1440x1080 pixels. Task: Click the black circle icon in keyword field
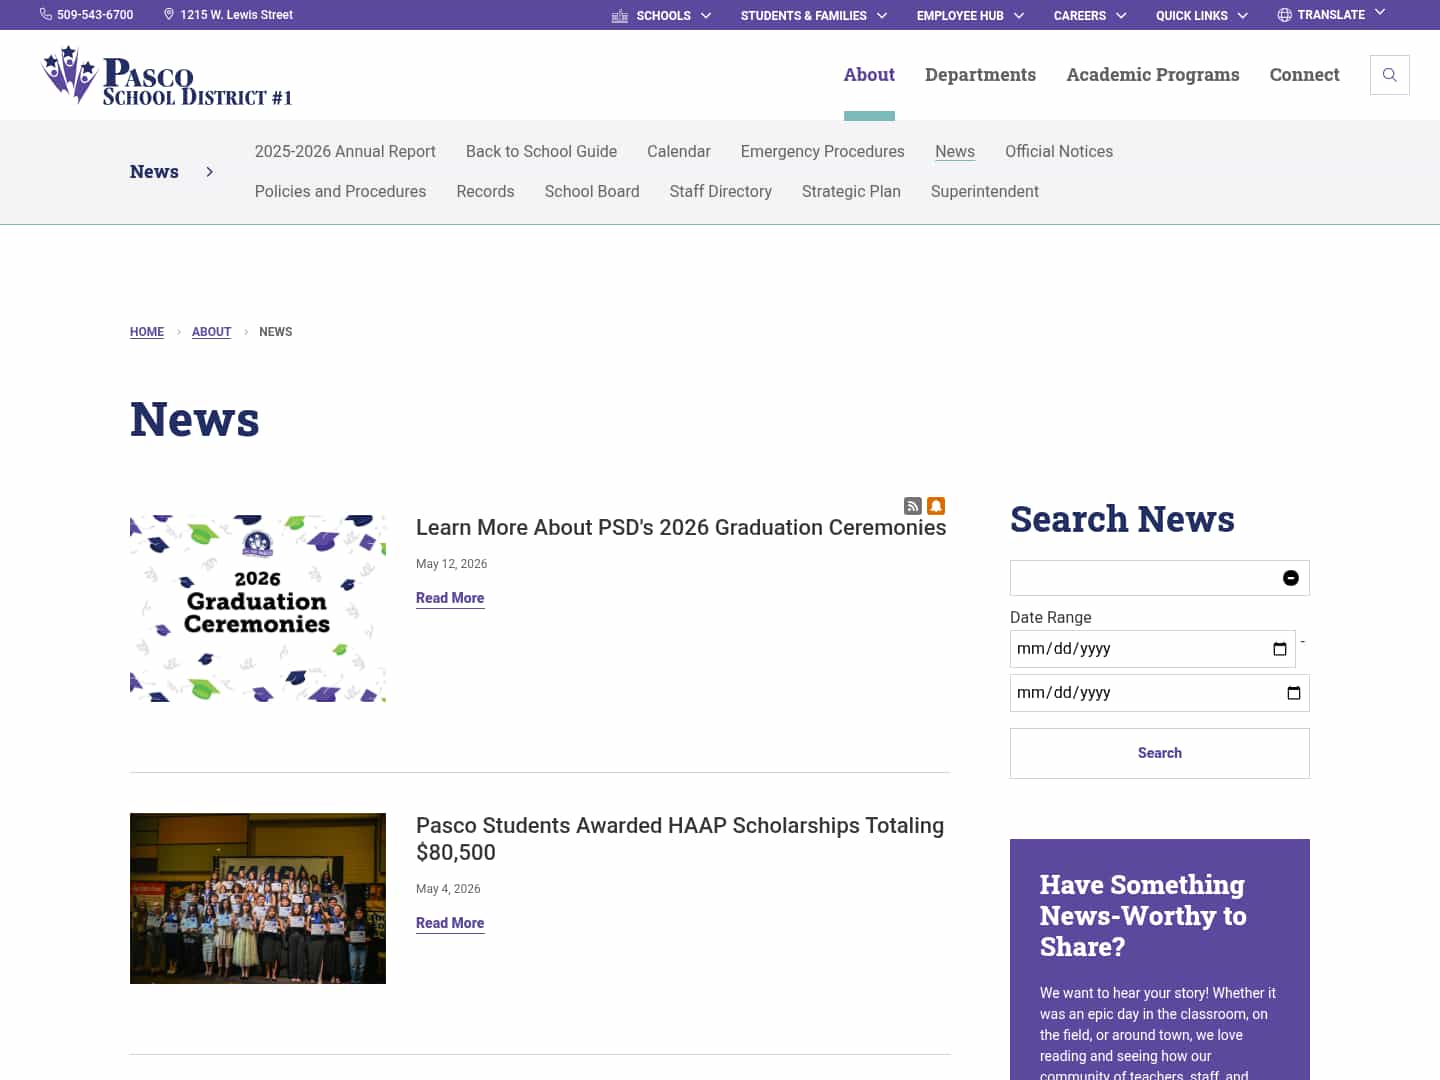1291,578
